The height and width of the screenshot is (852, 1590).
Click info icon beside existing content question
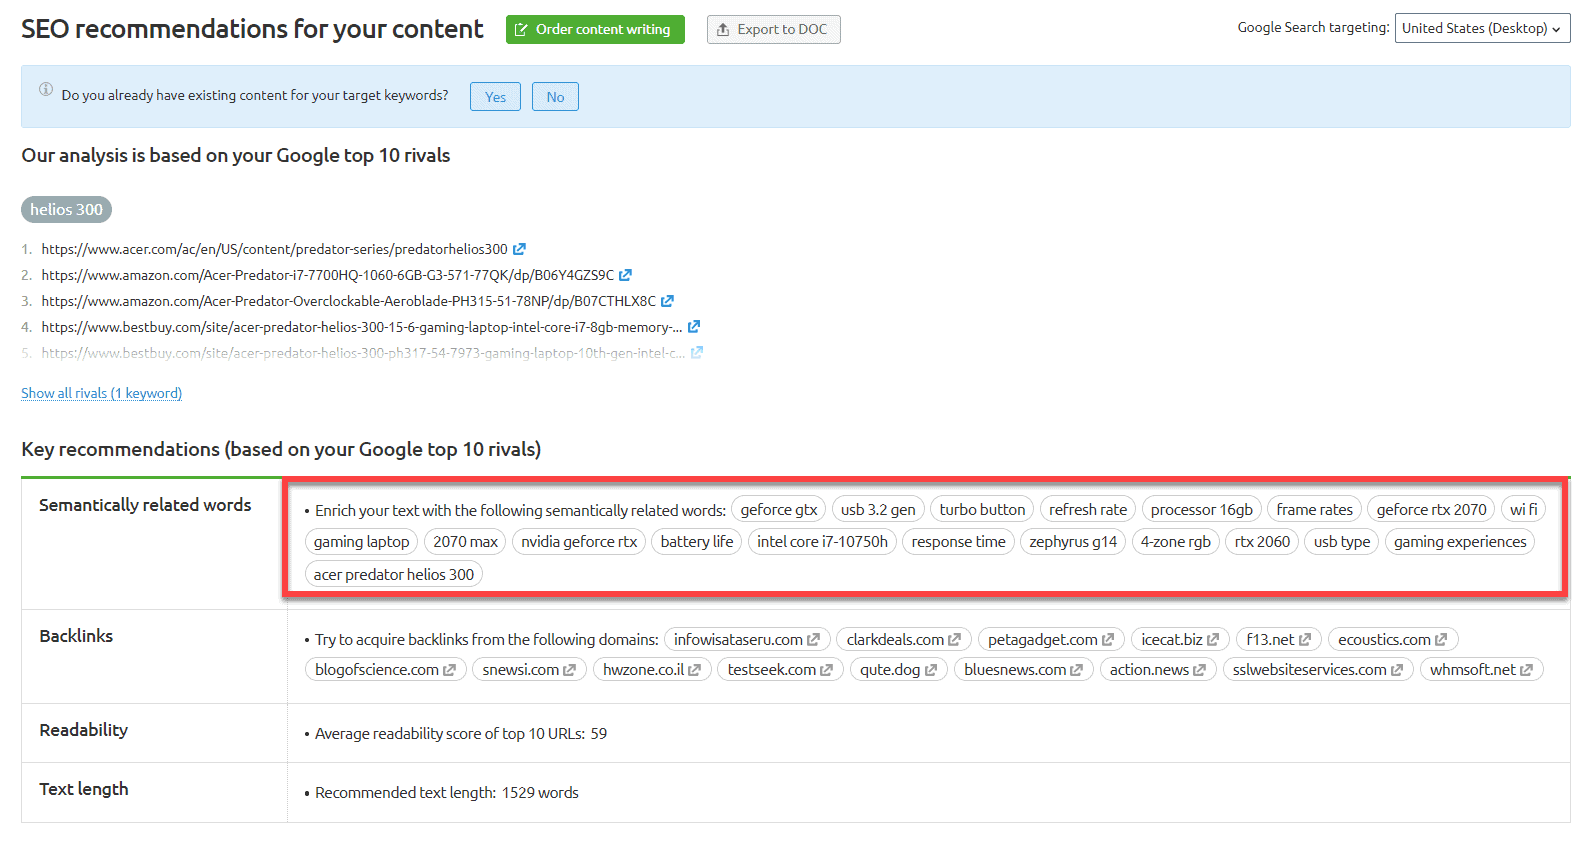[46, 89]
